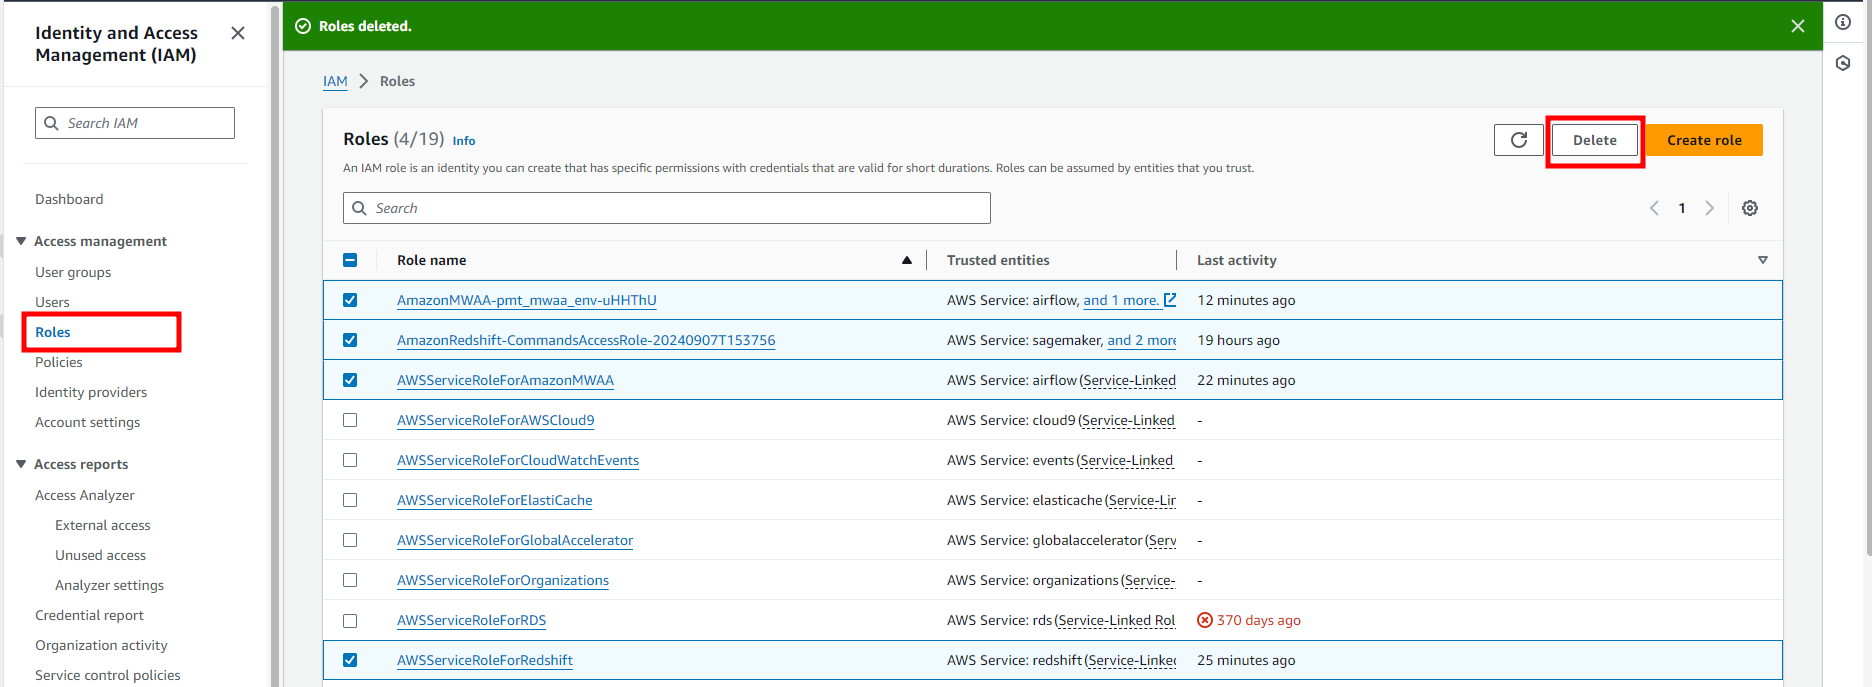Open the Info link next to Roles
The image size is (1872, 687).
coord(464,141)
